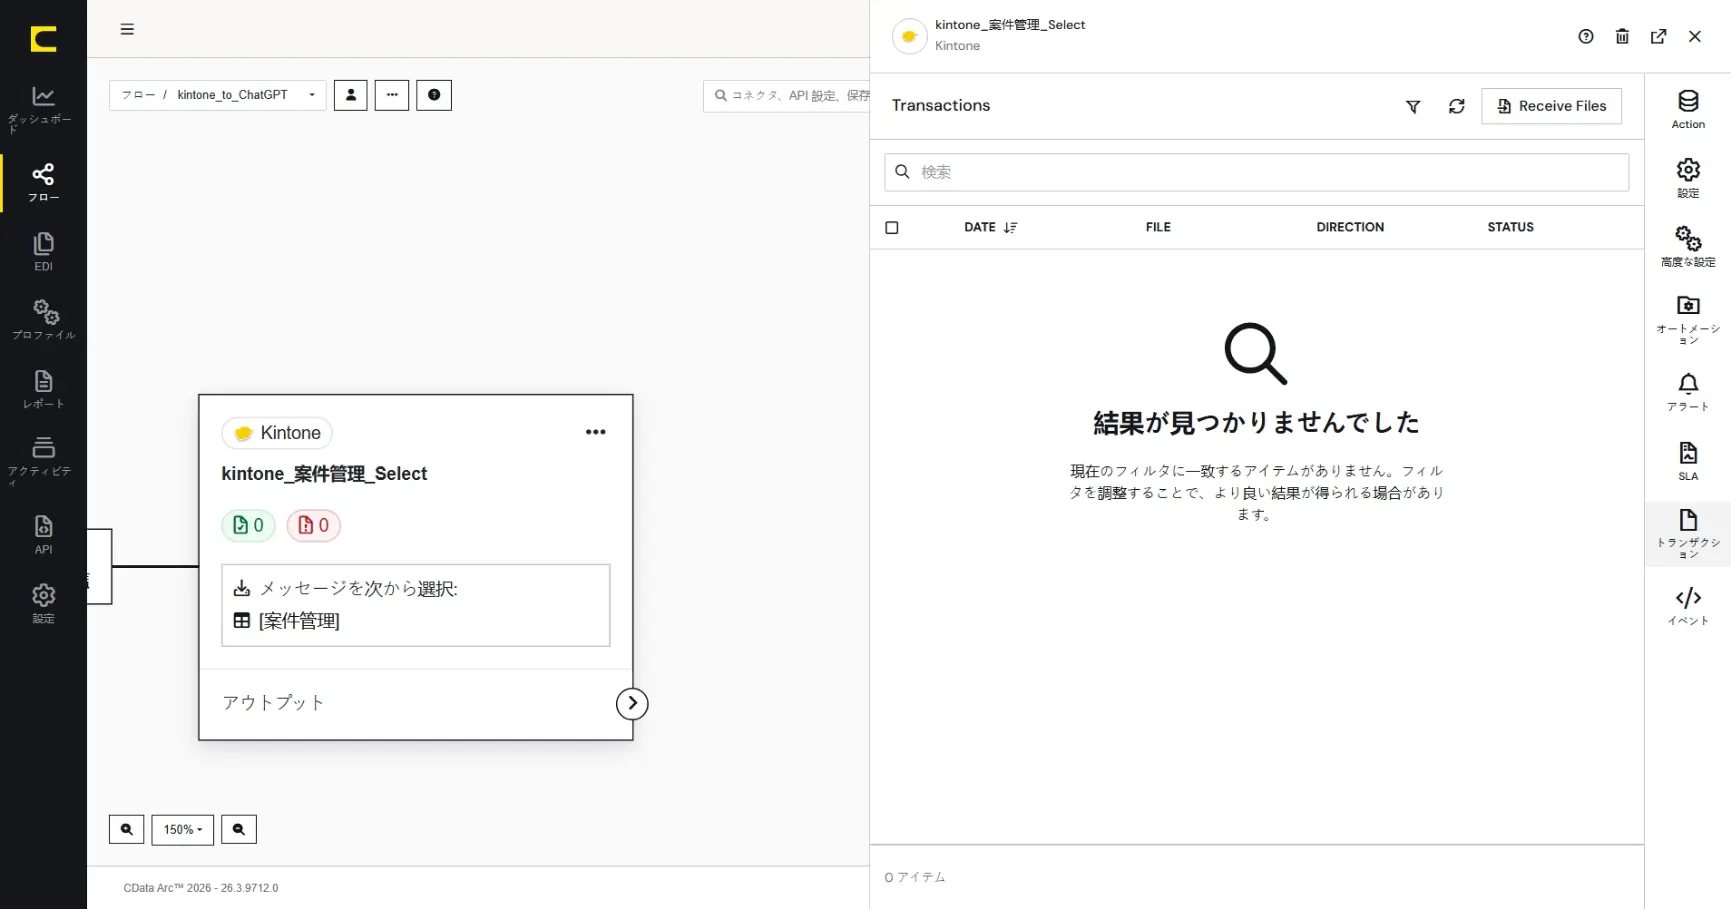Open the Dashboard sidebar item

pyautogui.click(x=43, y=108)
